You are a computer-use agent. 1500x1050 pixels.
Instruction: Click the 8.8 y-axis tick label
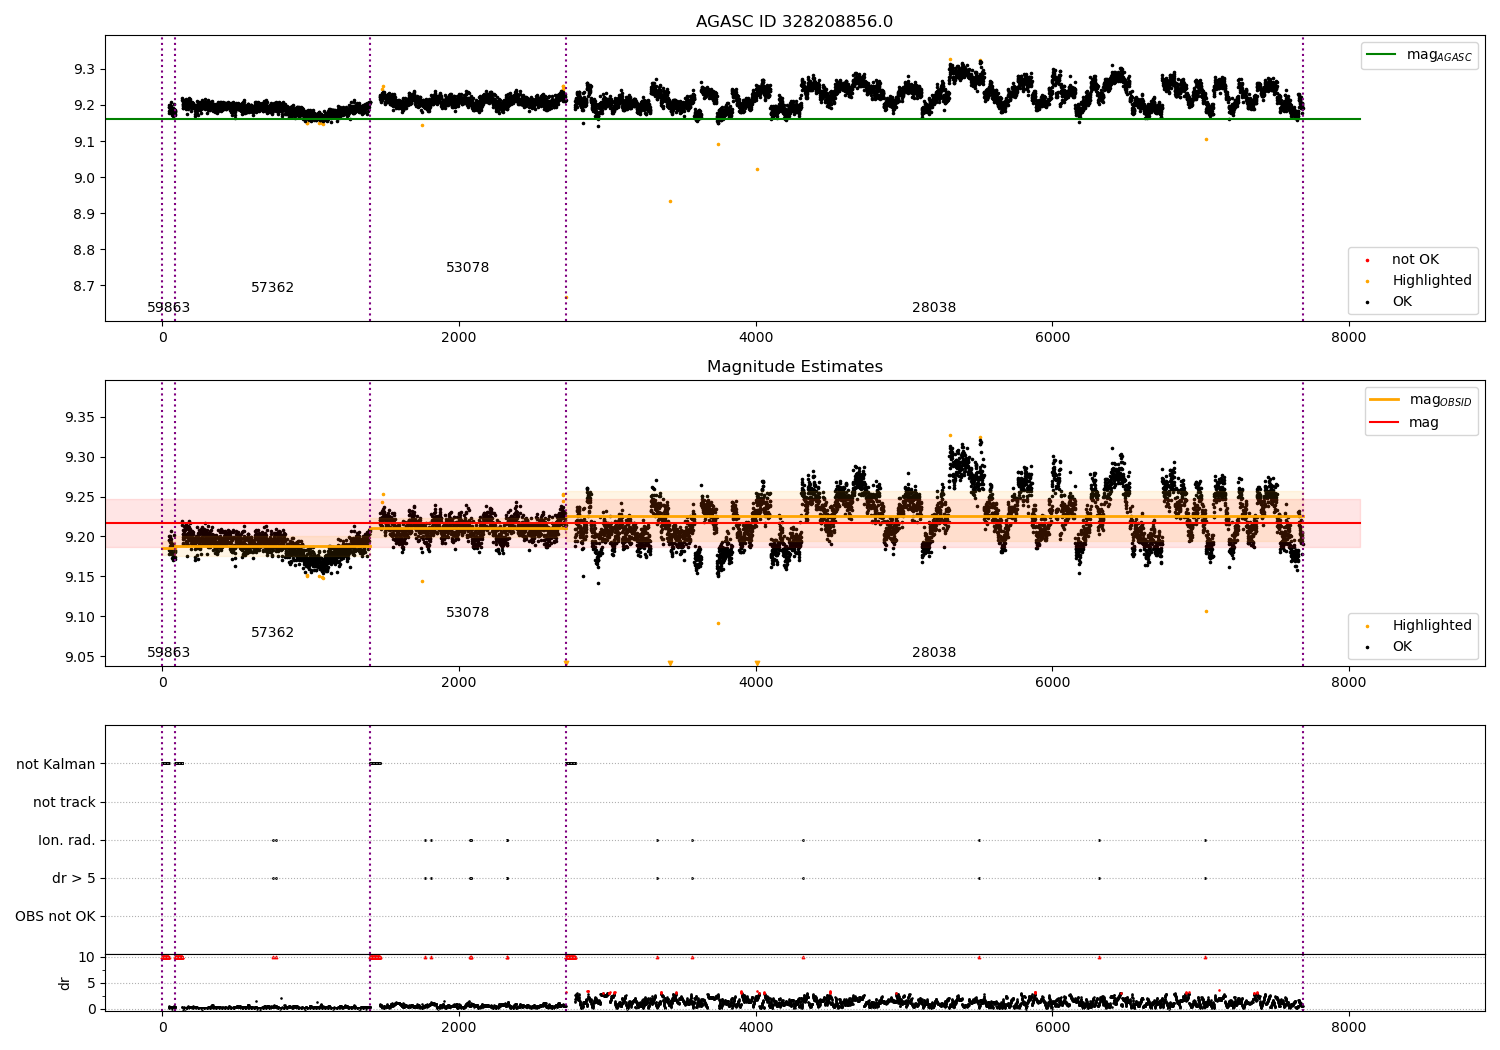[84, 251]
